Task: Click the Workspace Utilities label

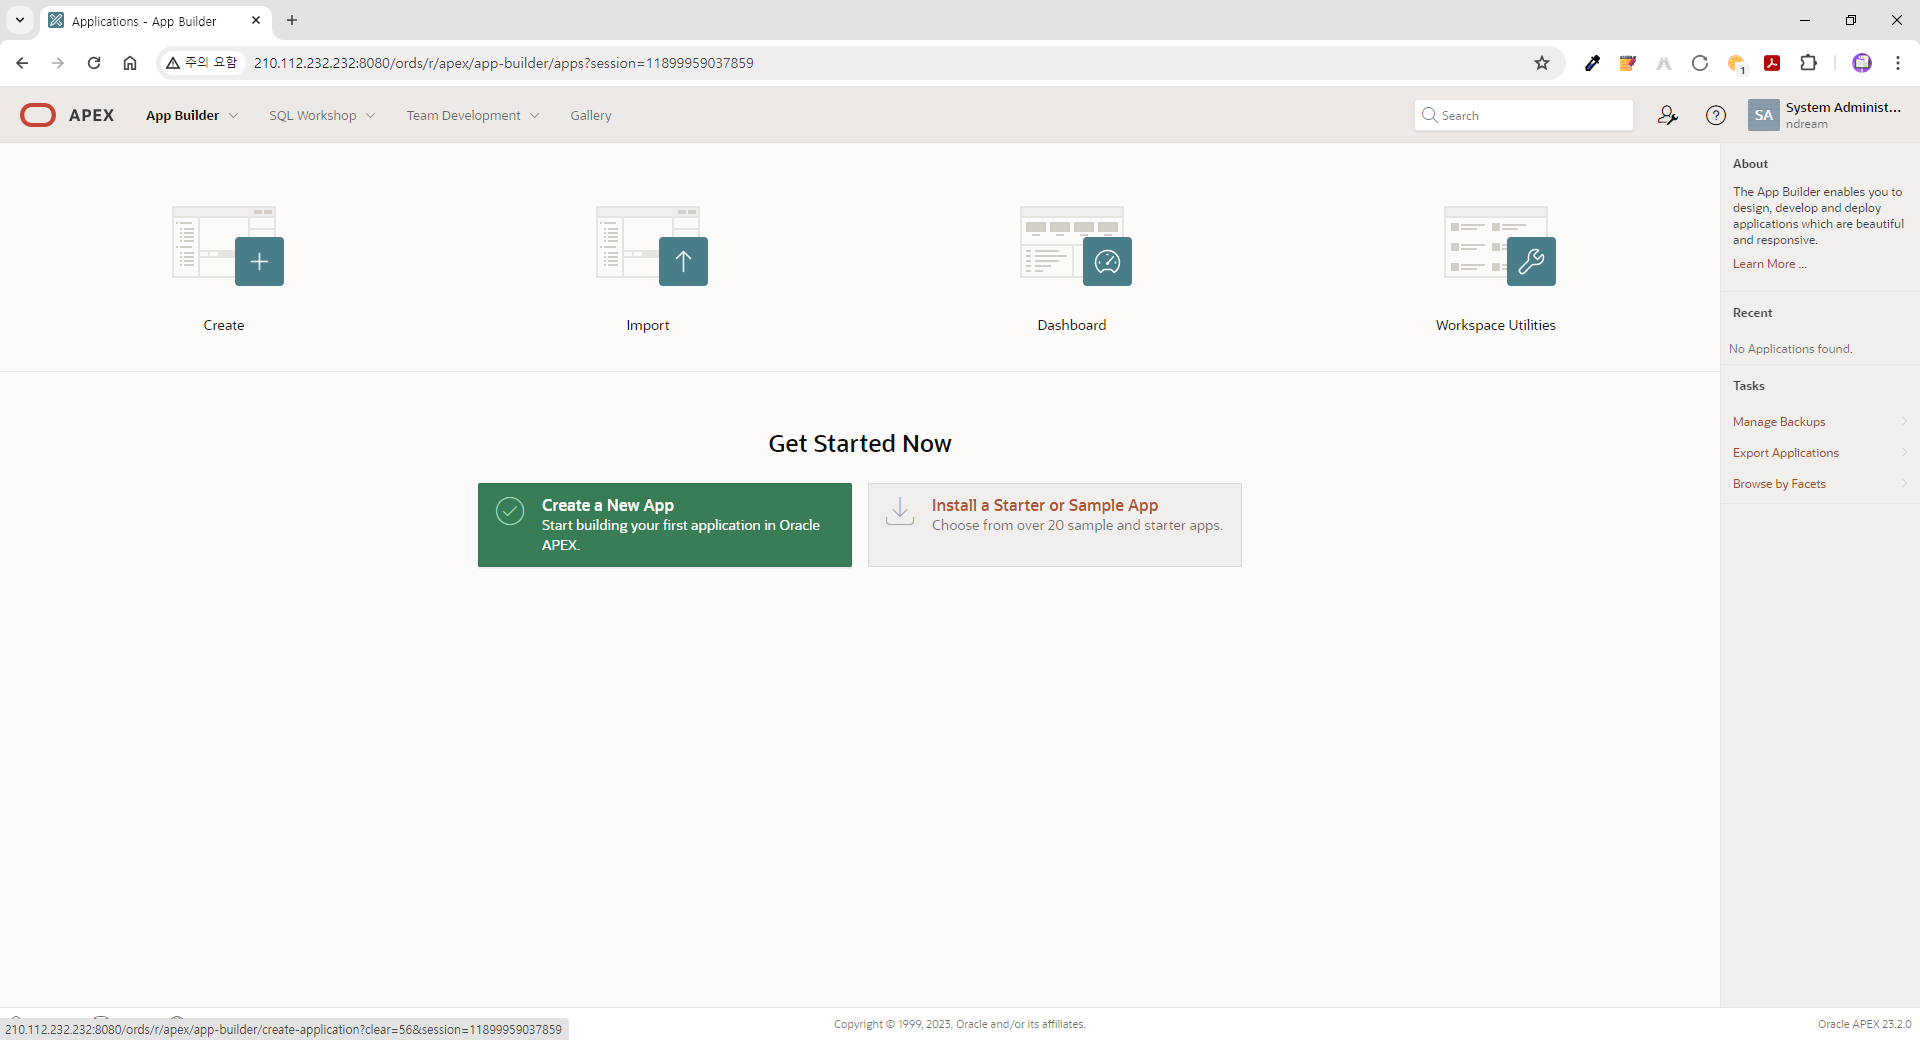Action: click(x=1496, y=325)
